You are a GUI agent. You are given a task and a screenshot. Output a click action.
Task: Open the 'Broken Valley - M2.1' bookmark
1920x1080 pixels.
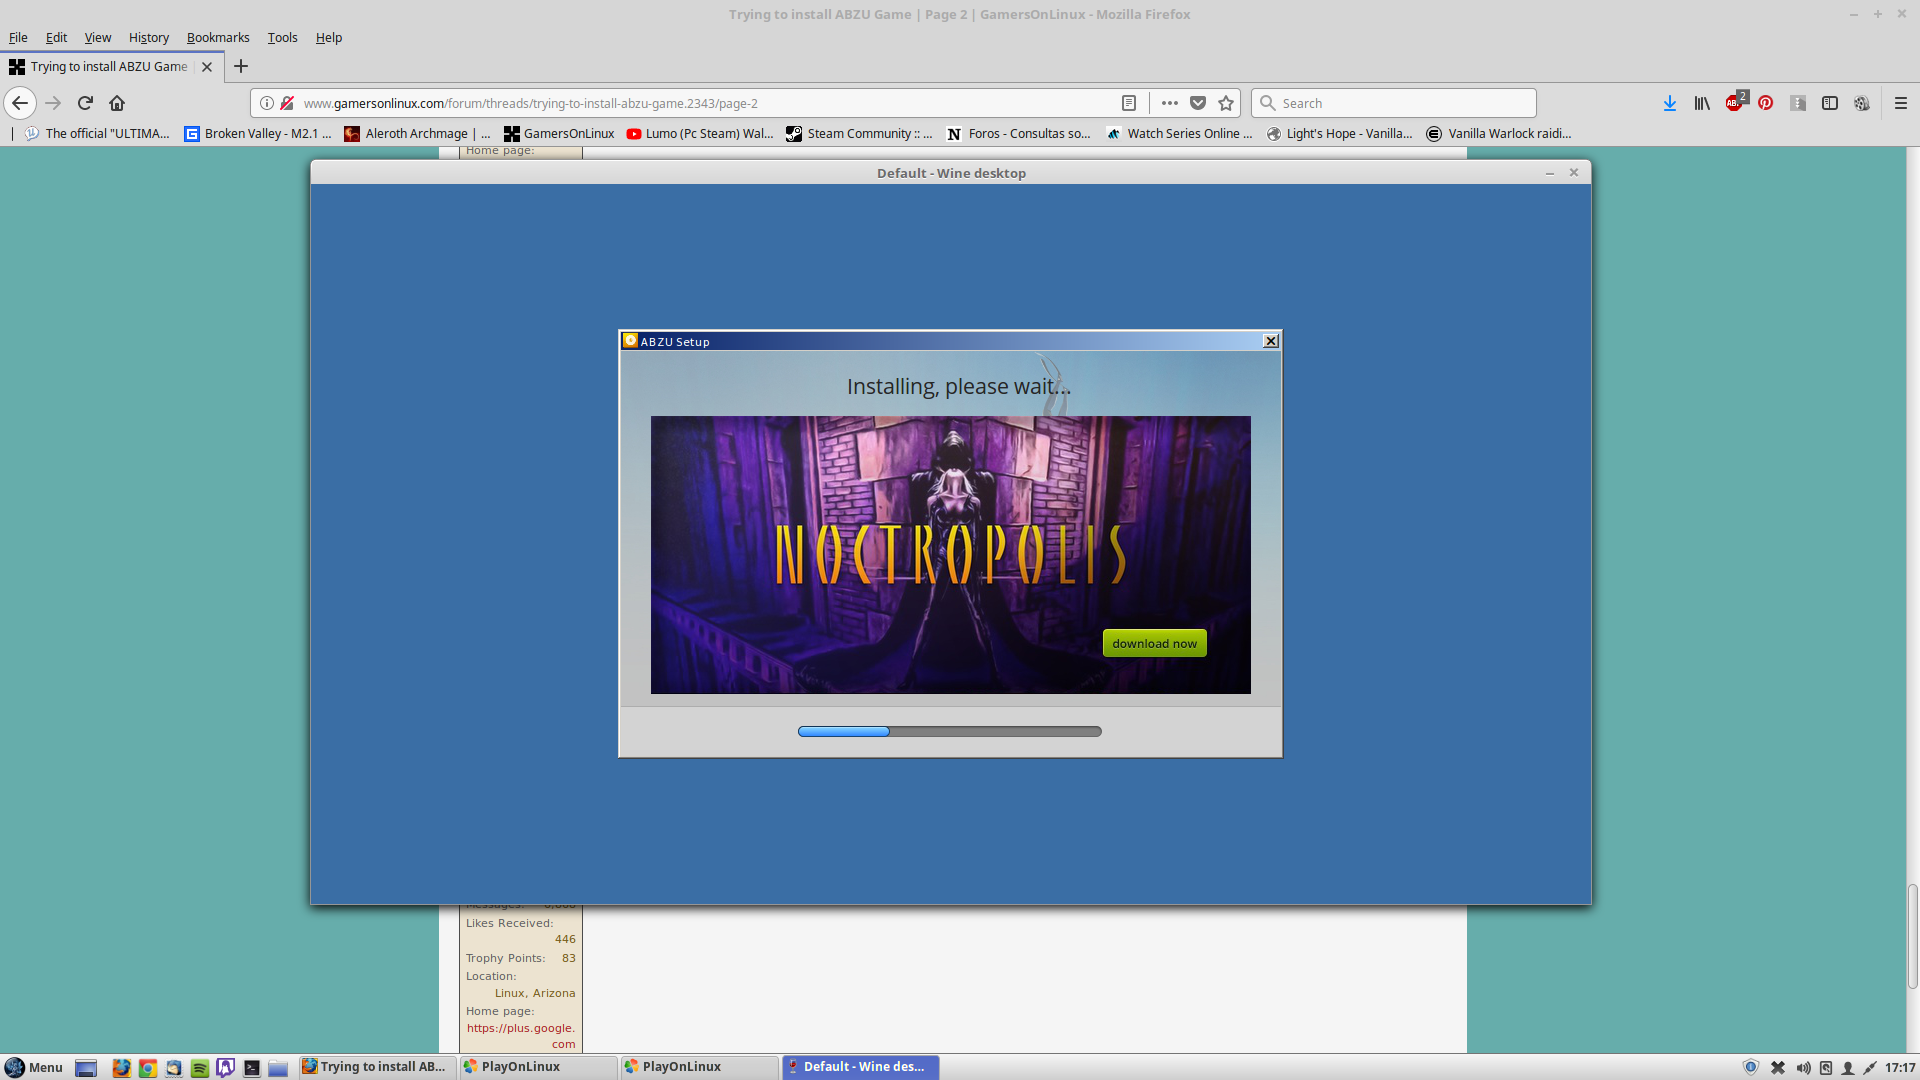(258, 133)
